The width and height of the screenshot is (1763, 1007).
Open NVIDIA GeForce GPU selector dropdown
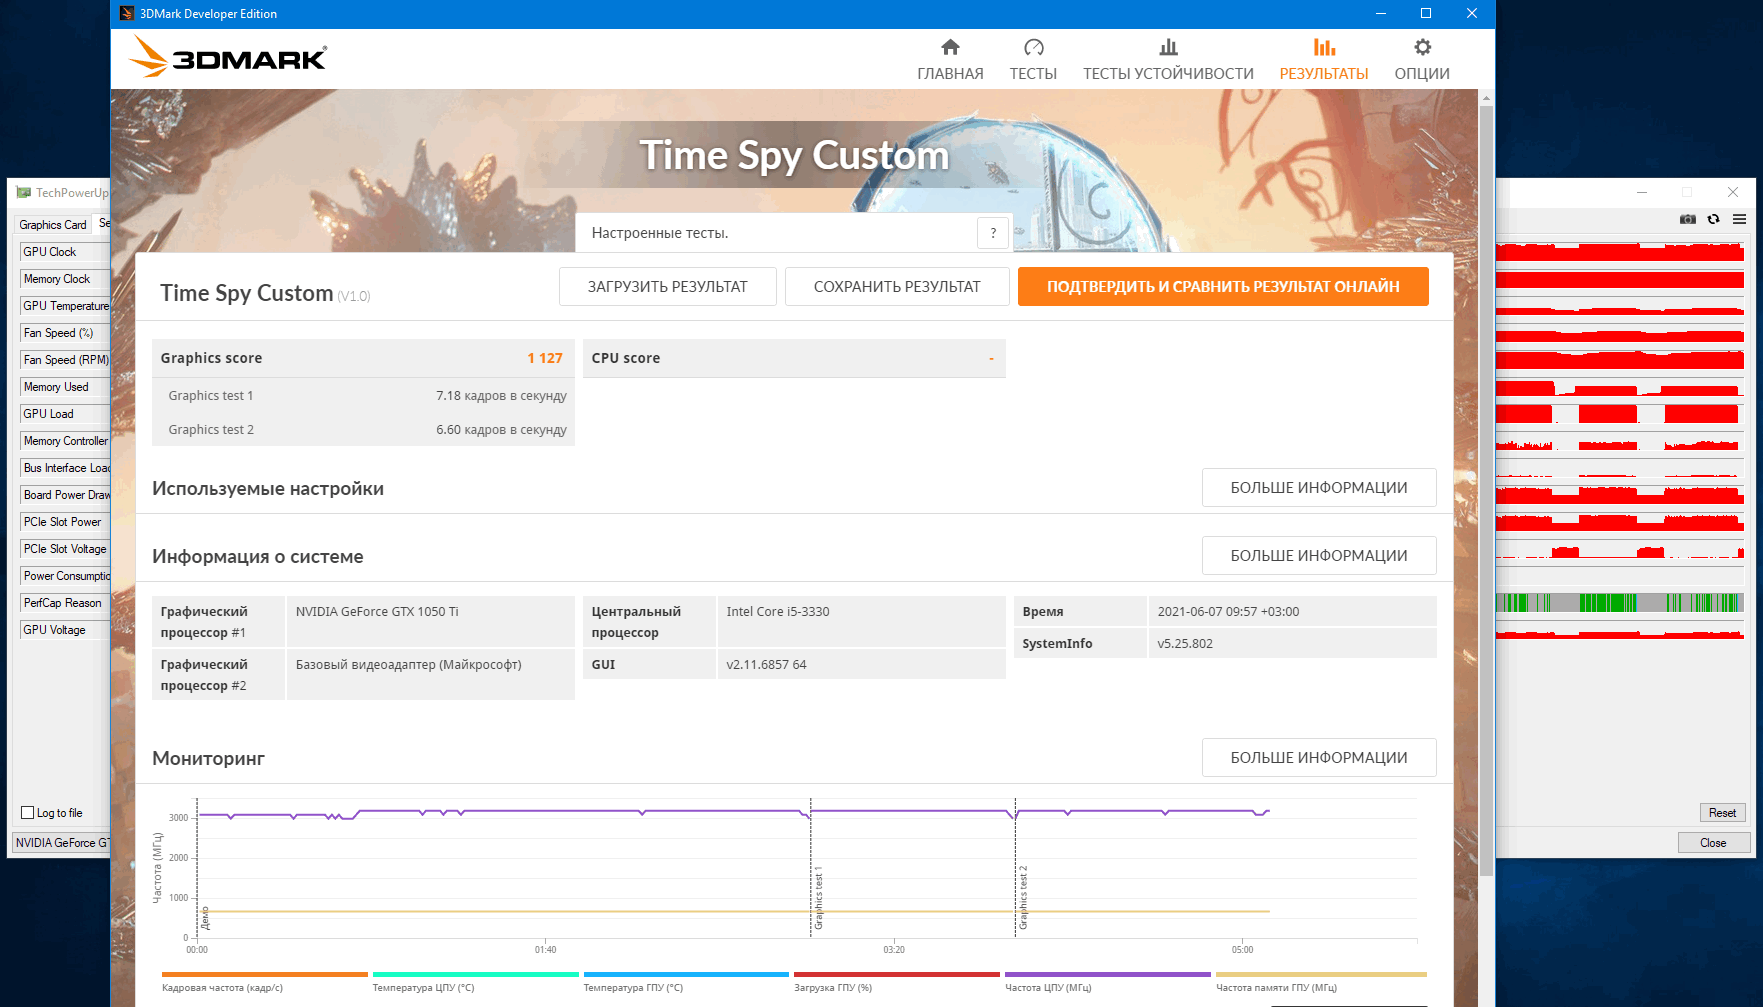tap(61, 842)
